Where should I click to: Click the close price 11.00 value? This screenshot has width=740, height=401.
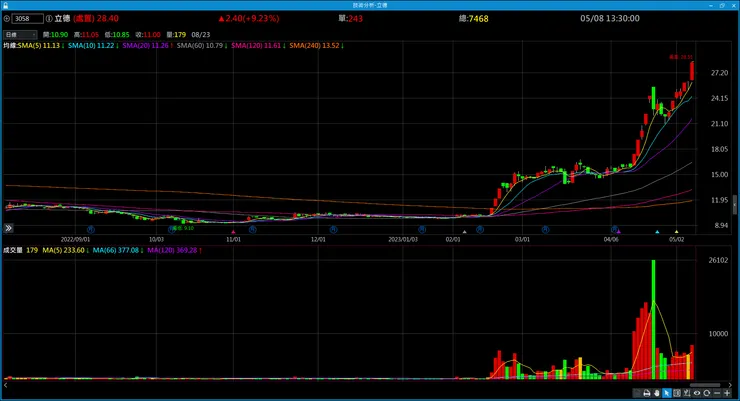click(x=151, y=34)
